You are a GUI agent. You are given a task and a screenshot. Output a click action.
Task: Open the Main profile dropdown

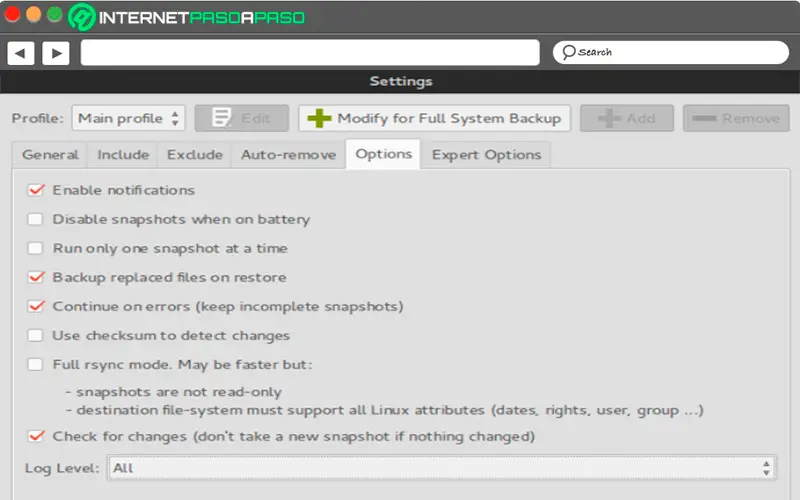click(128, 118)
